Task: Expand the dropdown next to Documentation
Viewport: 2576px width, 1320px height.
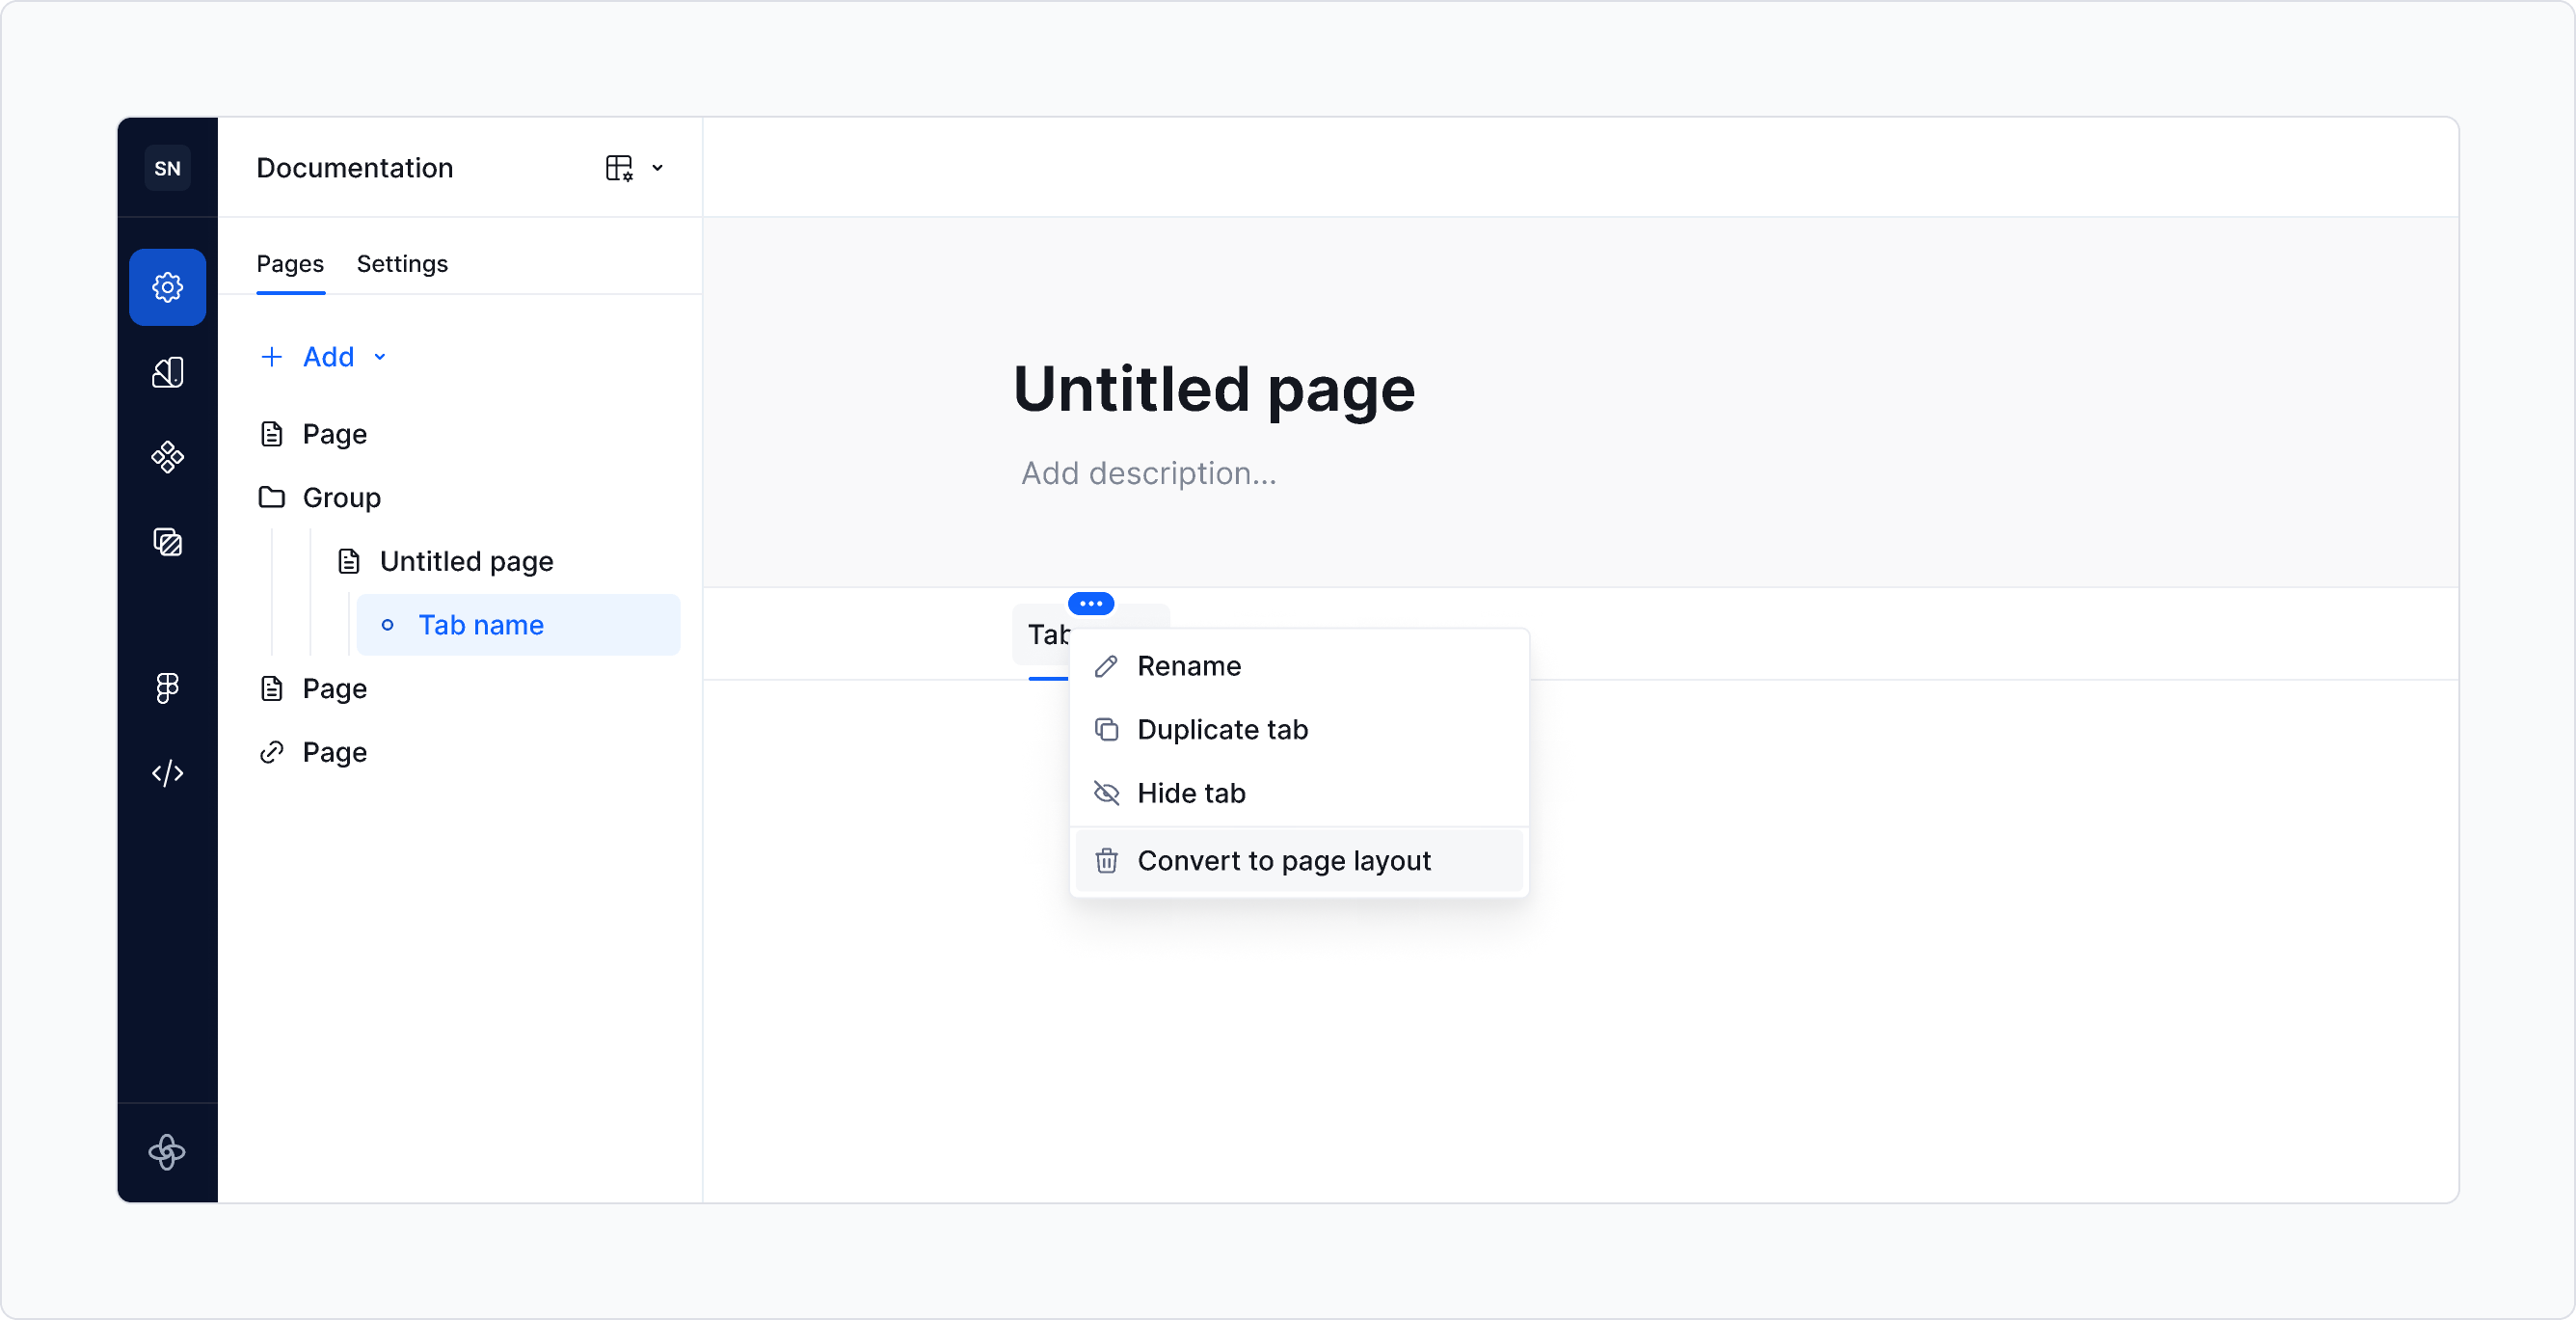Action: click(x=657, y=167)
